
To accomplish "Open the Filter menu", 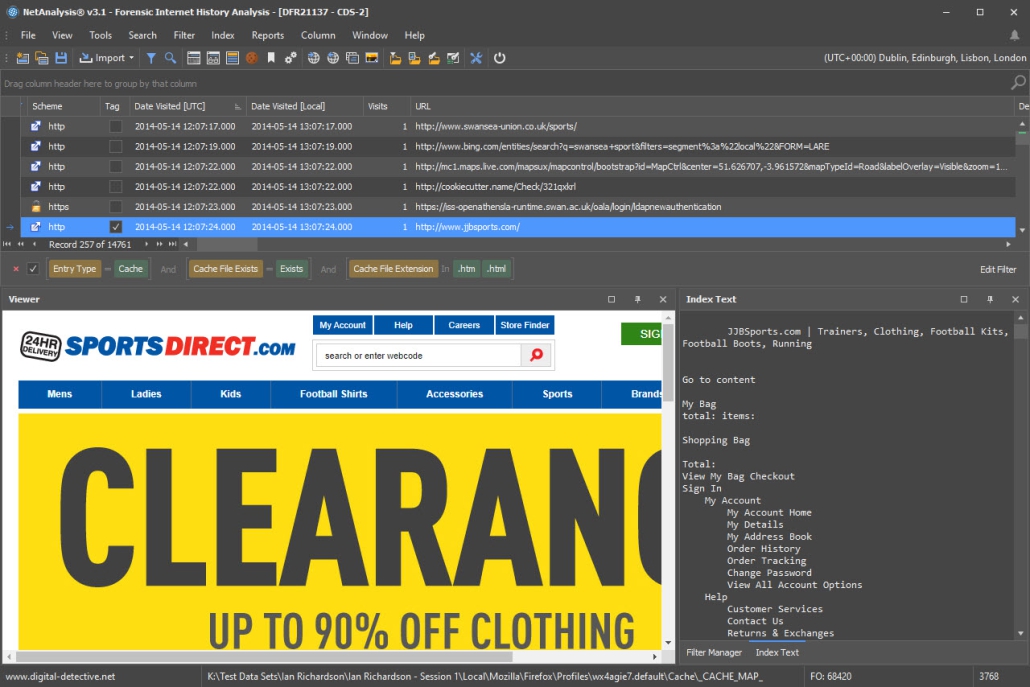I will pos(184,35).
